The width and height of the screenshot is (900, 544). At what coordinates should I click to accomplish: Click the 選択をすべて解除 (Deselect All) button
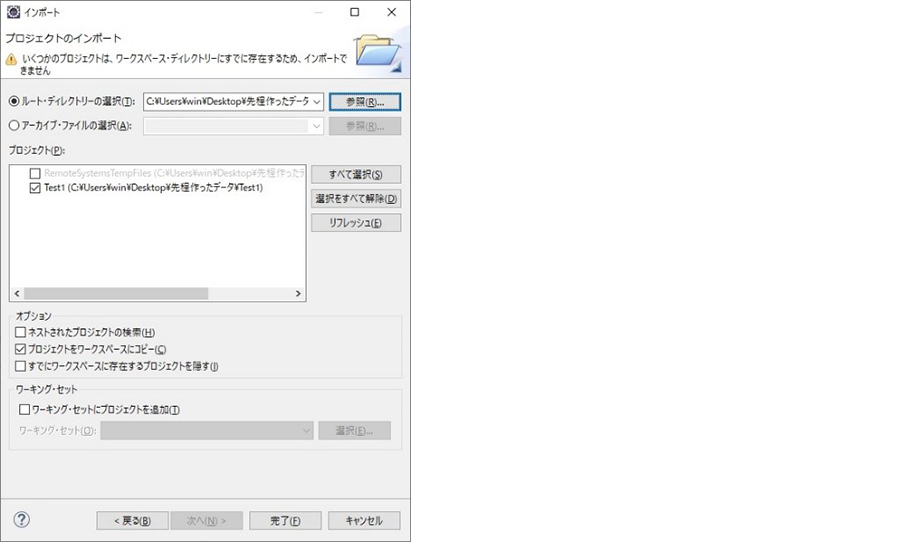[356, 199]
